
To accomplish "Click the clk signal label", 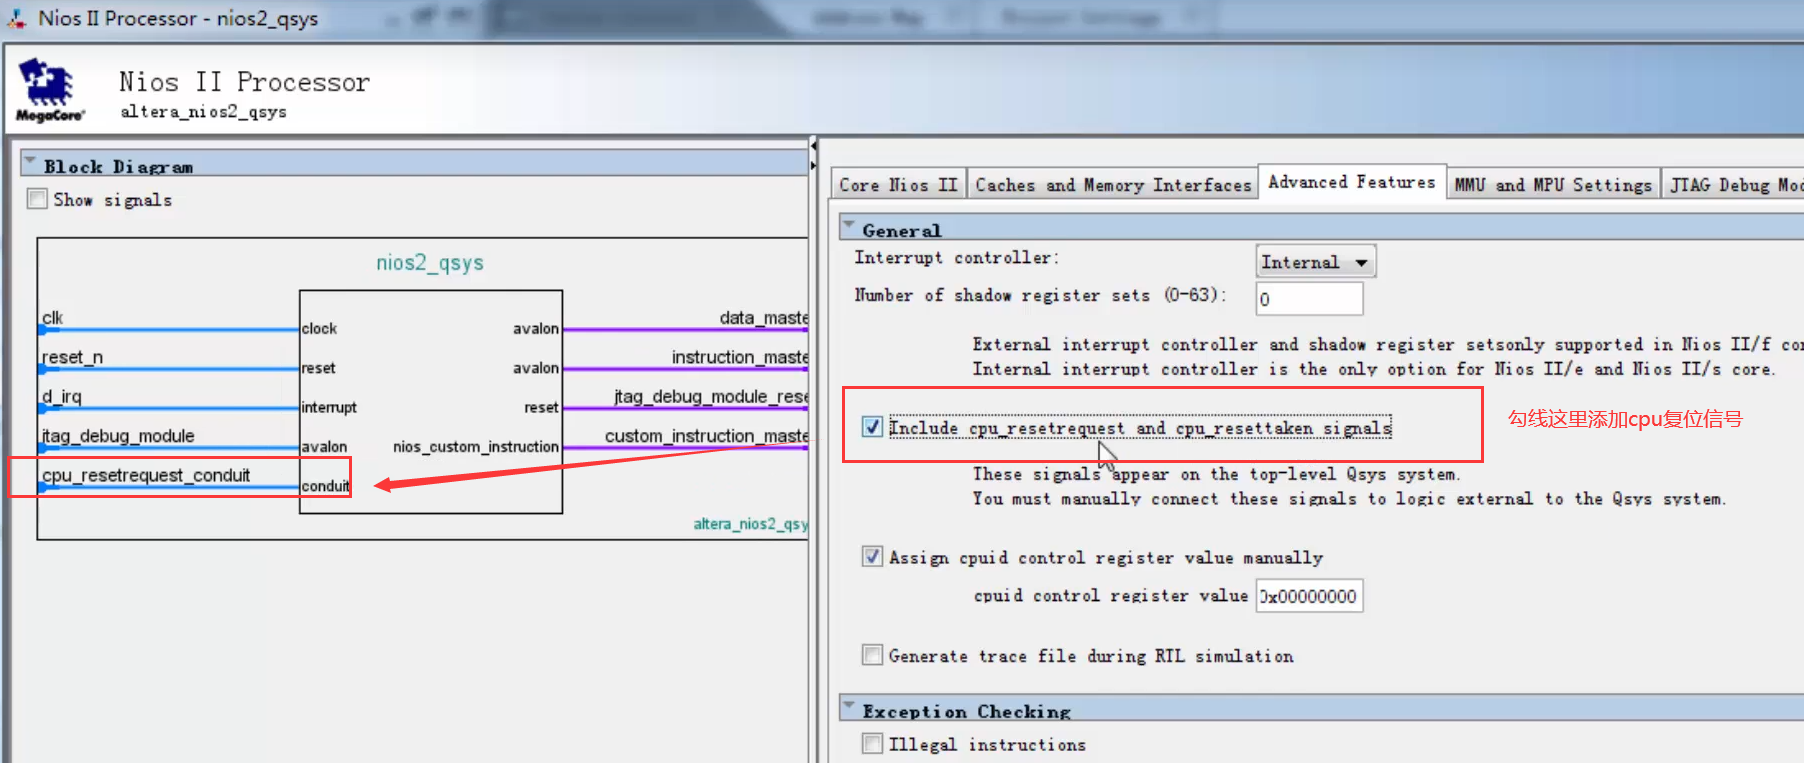I will (52, 318).
